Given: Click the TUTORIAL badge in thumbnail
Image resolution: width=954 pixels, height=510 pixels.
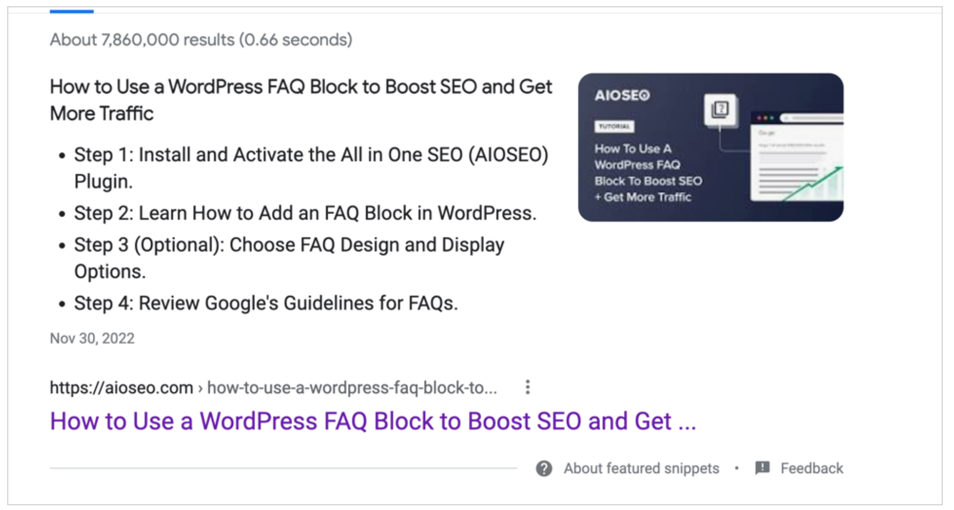Looking at the screenshot, I should coord(614,127).
